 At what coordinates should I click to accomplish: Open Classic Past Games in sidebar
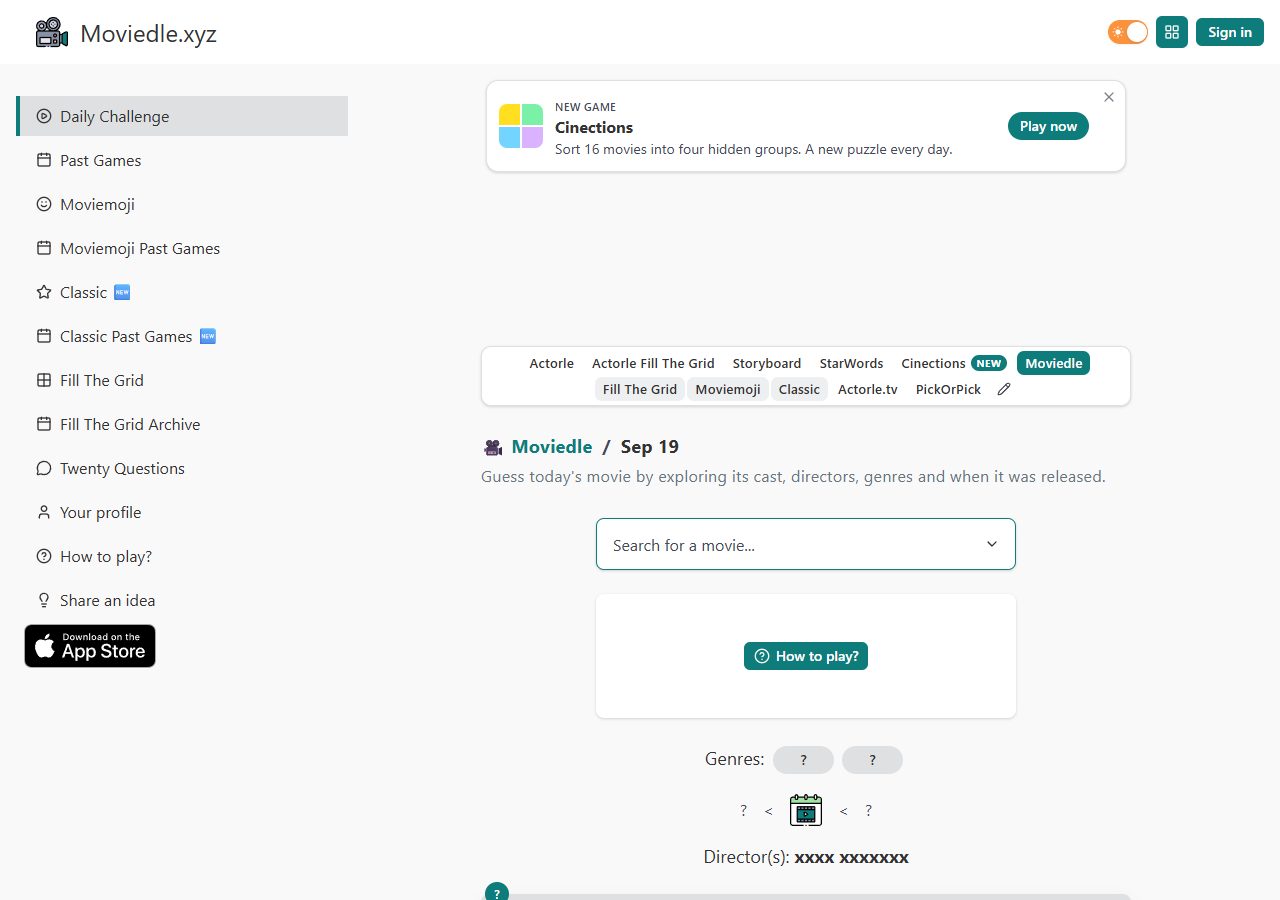182,336
